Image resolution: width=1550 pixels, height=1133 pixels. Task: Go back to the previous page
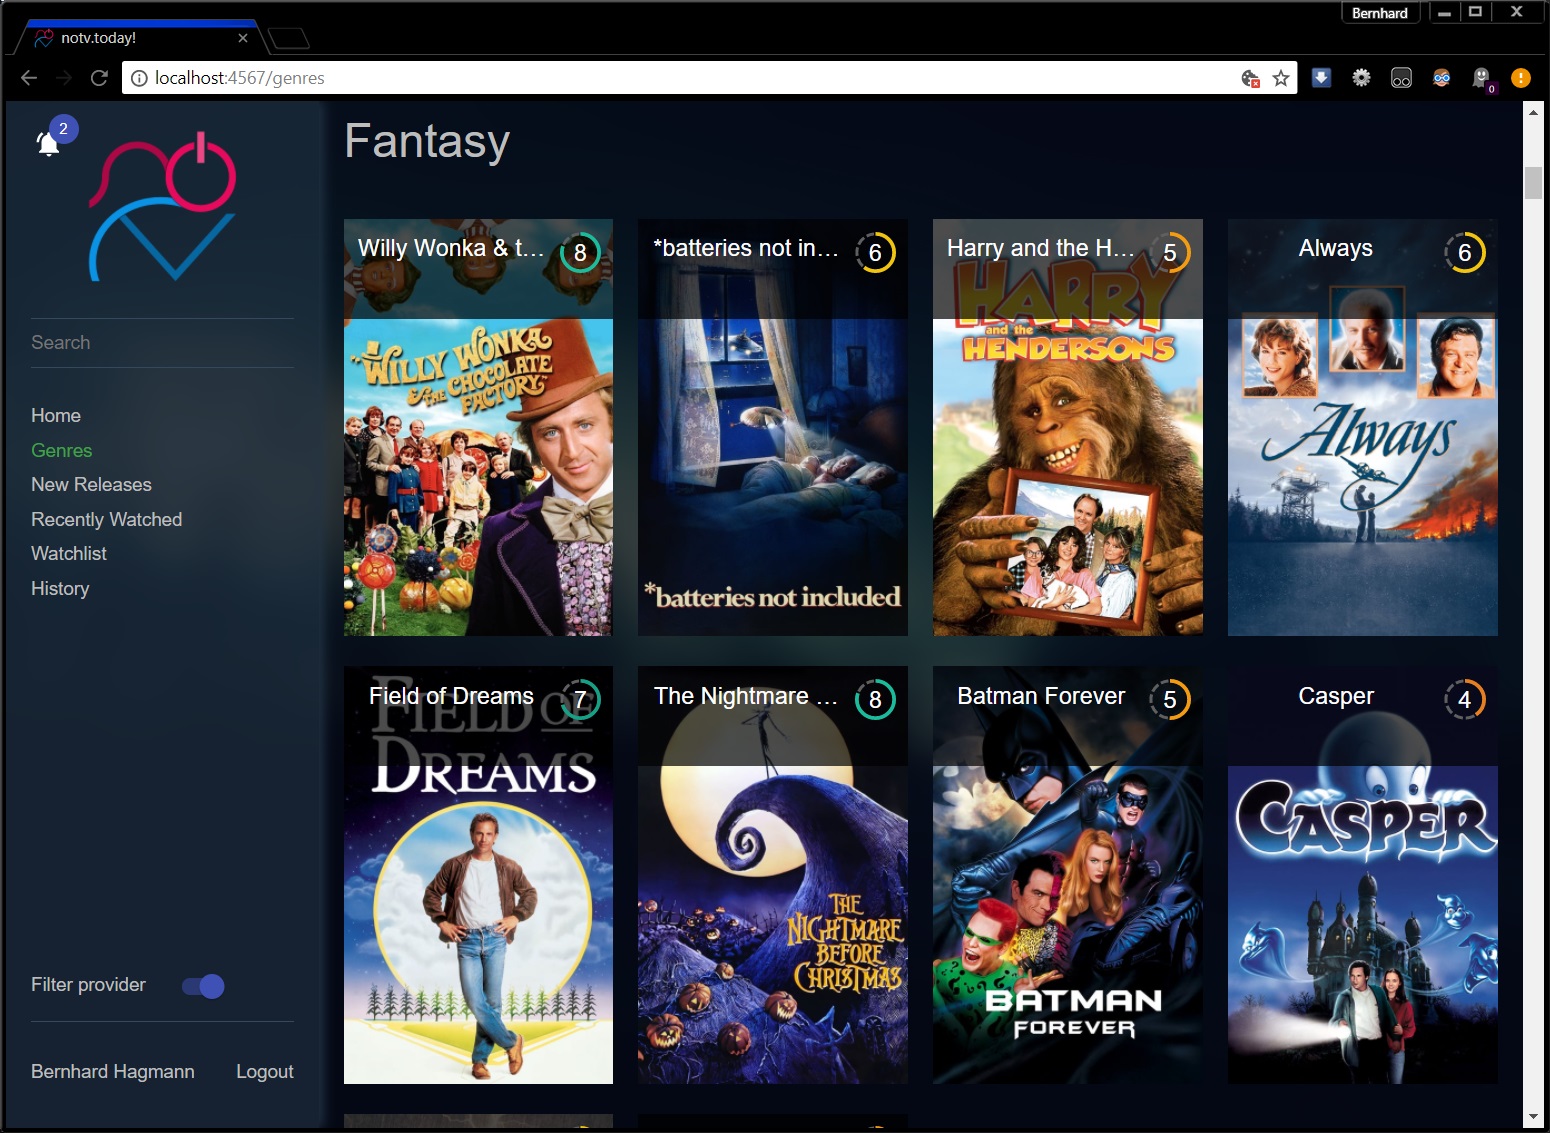pos(29,78)
